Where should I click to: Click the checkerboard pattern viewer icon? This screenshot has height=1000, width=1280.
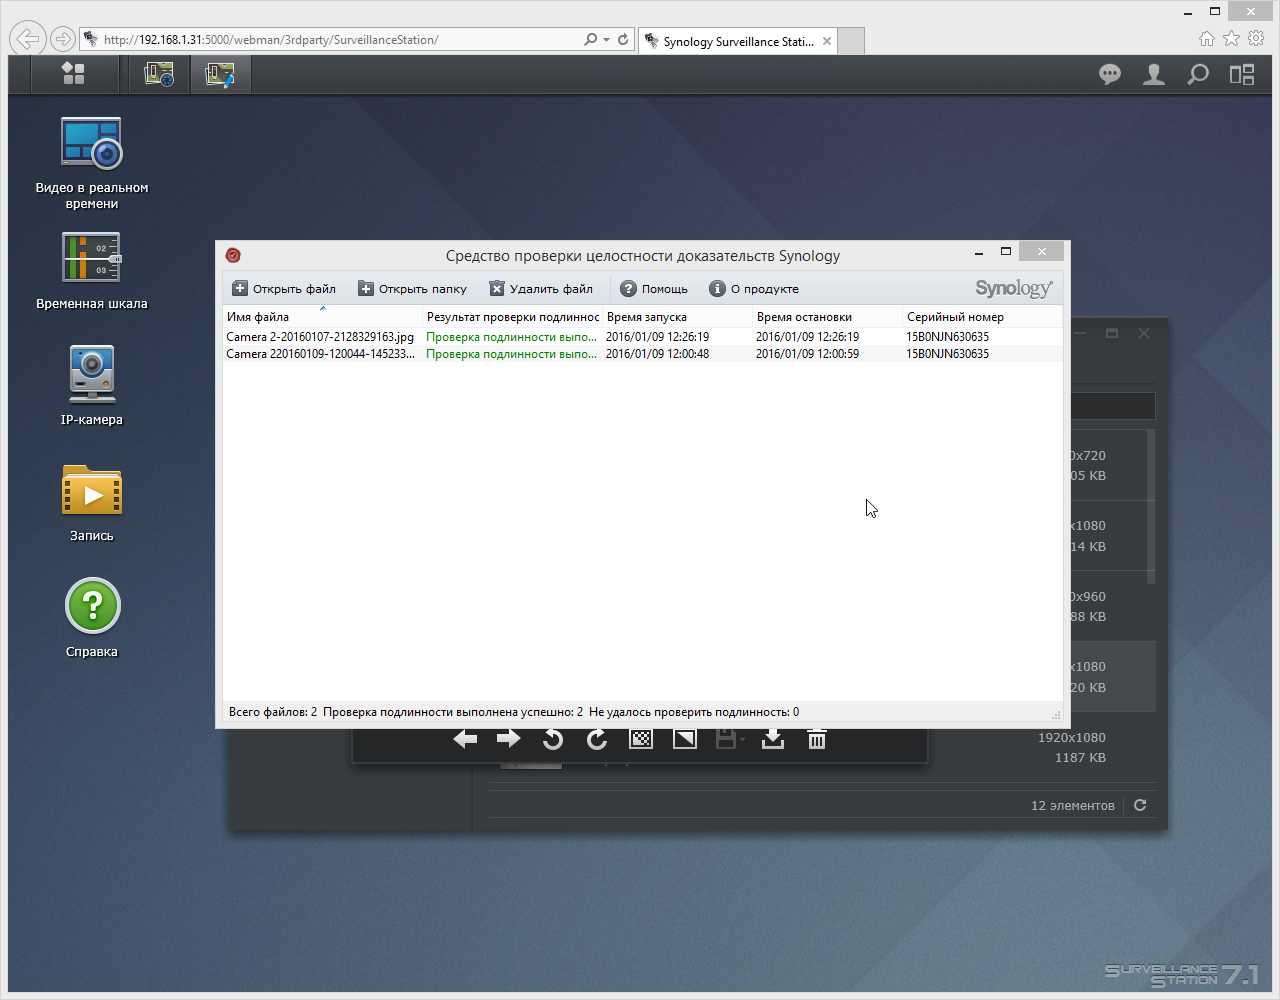[x=641, y=739]
